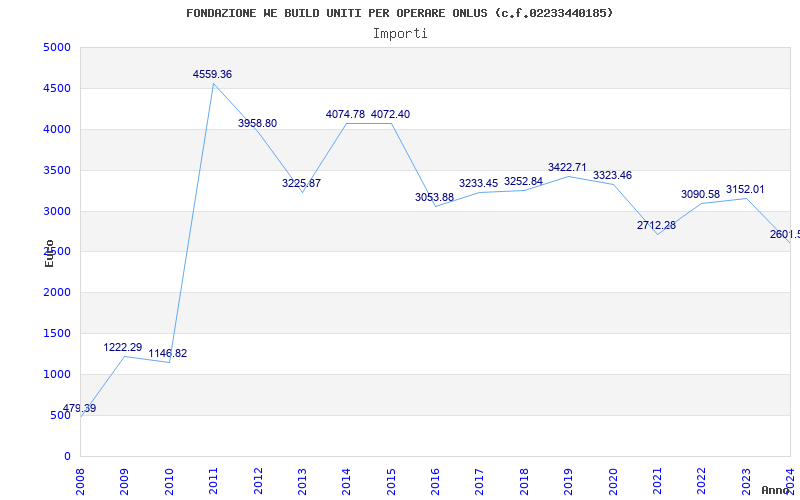The width and height of the screenshot is (800, 500).
Task: Click data label 3252.84
Action: click(523, 182)
